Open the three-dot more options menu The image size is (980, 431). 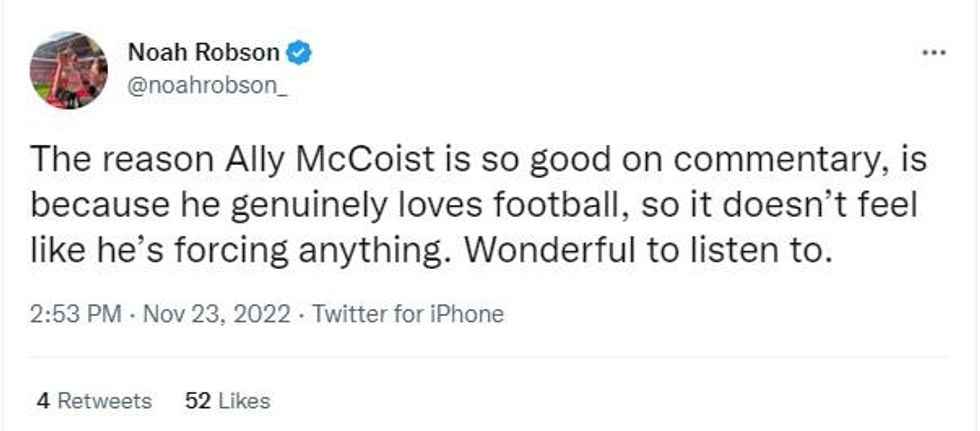click(933, 52)
